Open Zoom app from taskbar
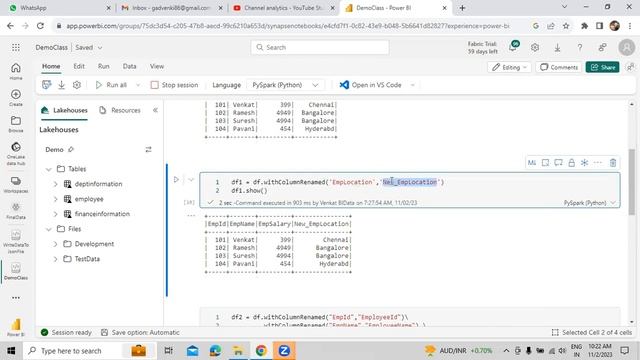The width and height of the screenshot is (640, 360). point(284,350)
